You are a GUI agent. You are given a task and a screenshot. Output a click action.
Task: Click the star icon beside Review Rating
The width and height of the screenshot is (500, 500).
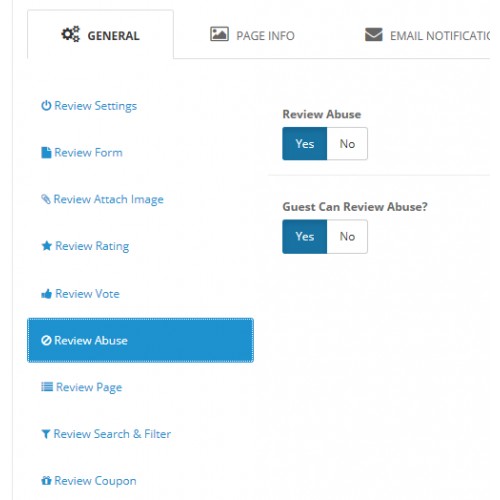(x=47, y=246)
